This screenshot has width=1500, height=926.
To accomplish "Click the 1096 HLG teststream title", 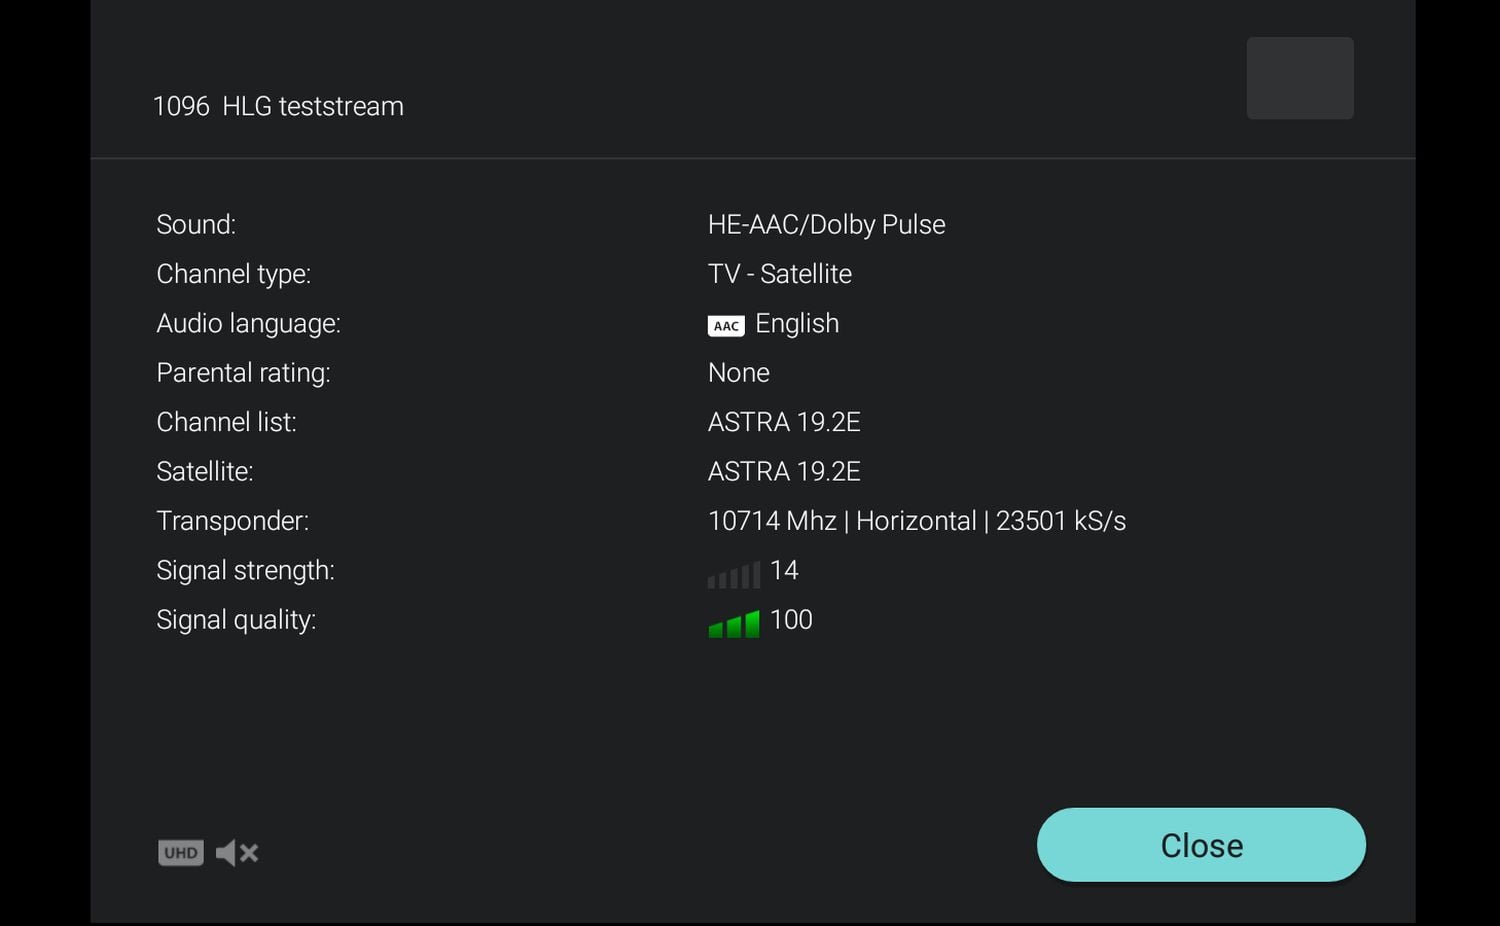I will tap(278, 106).
